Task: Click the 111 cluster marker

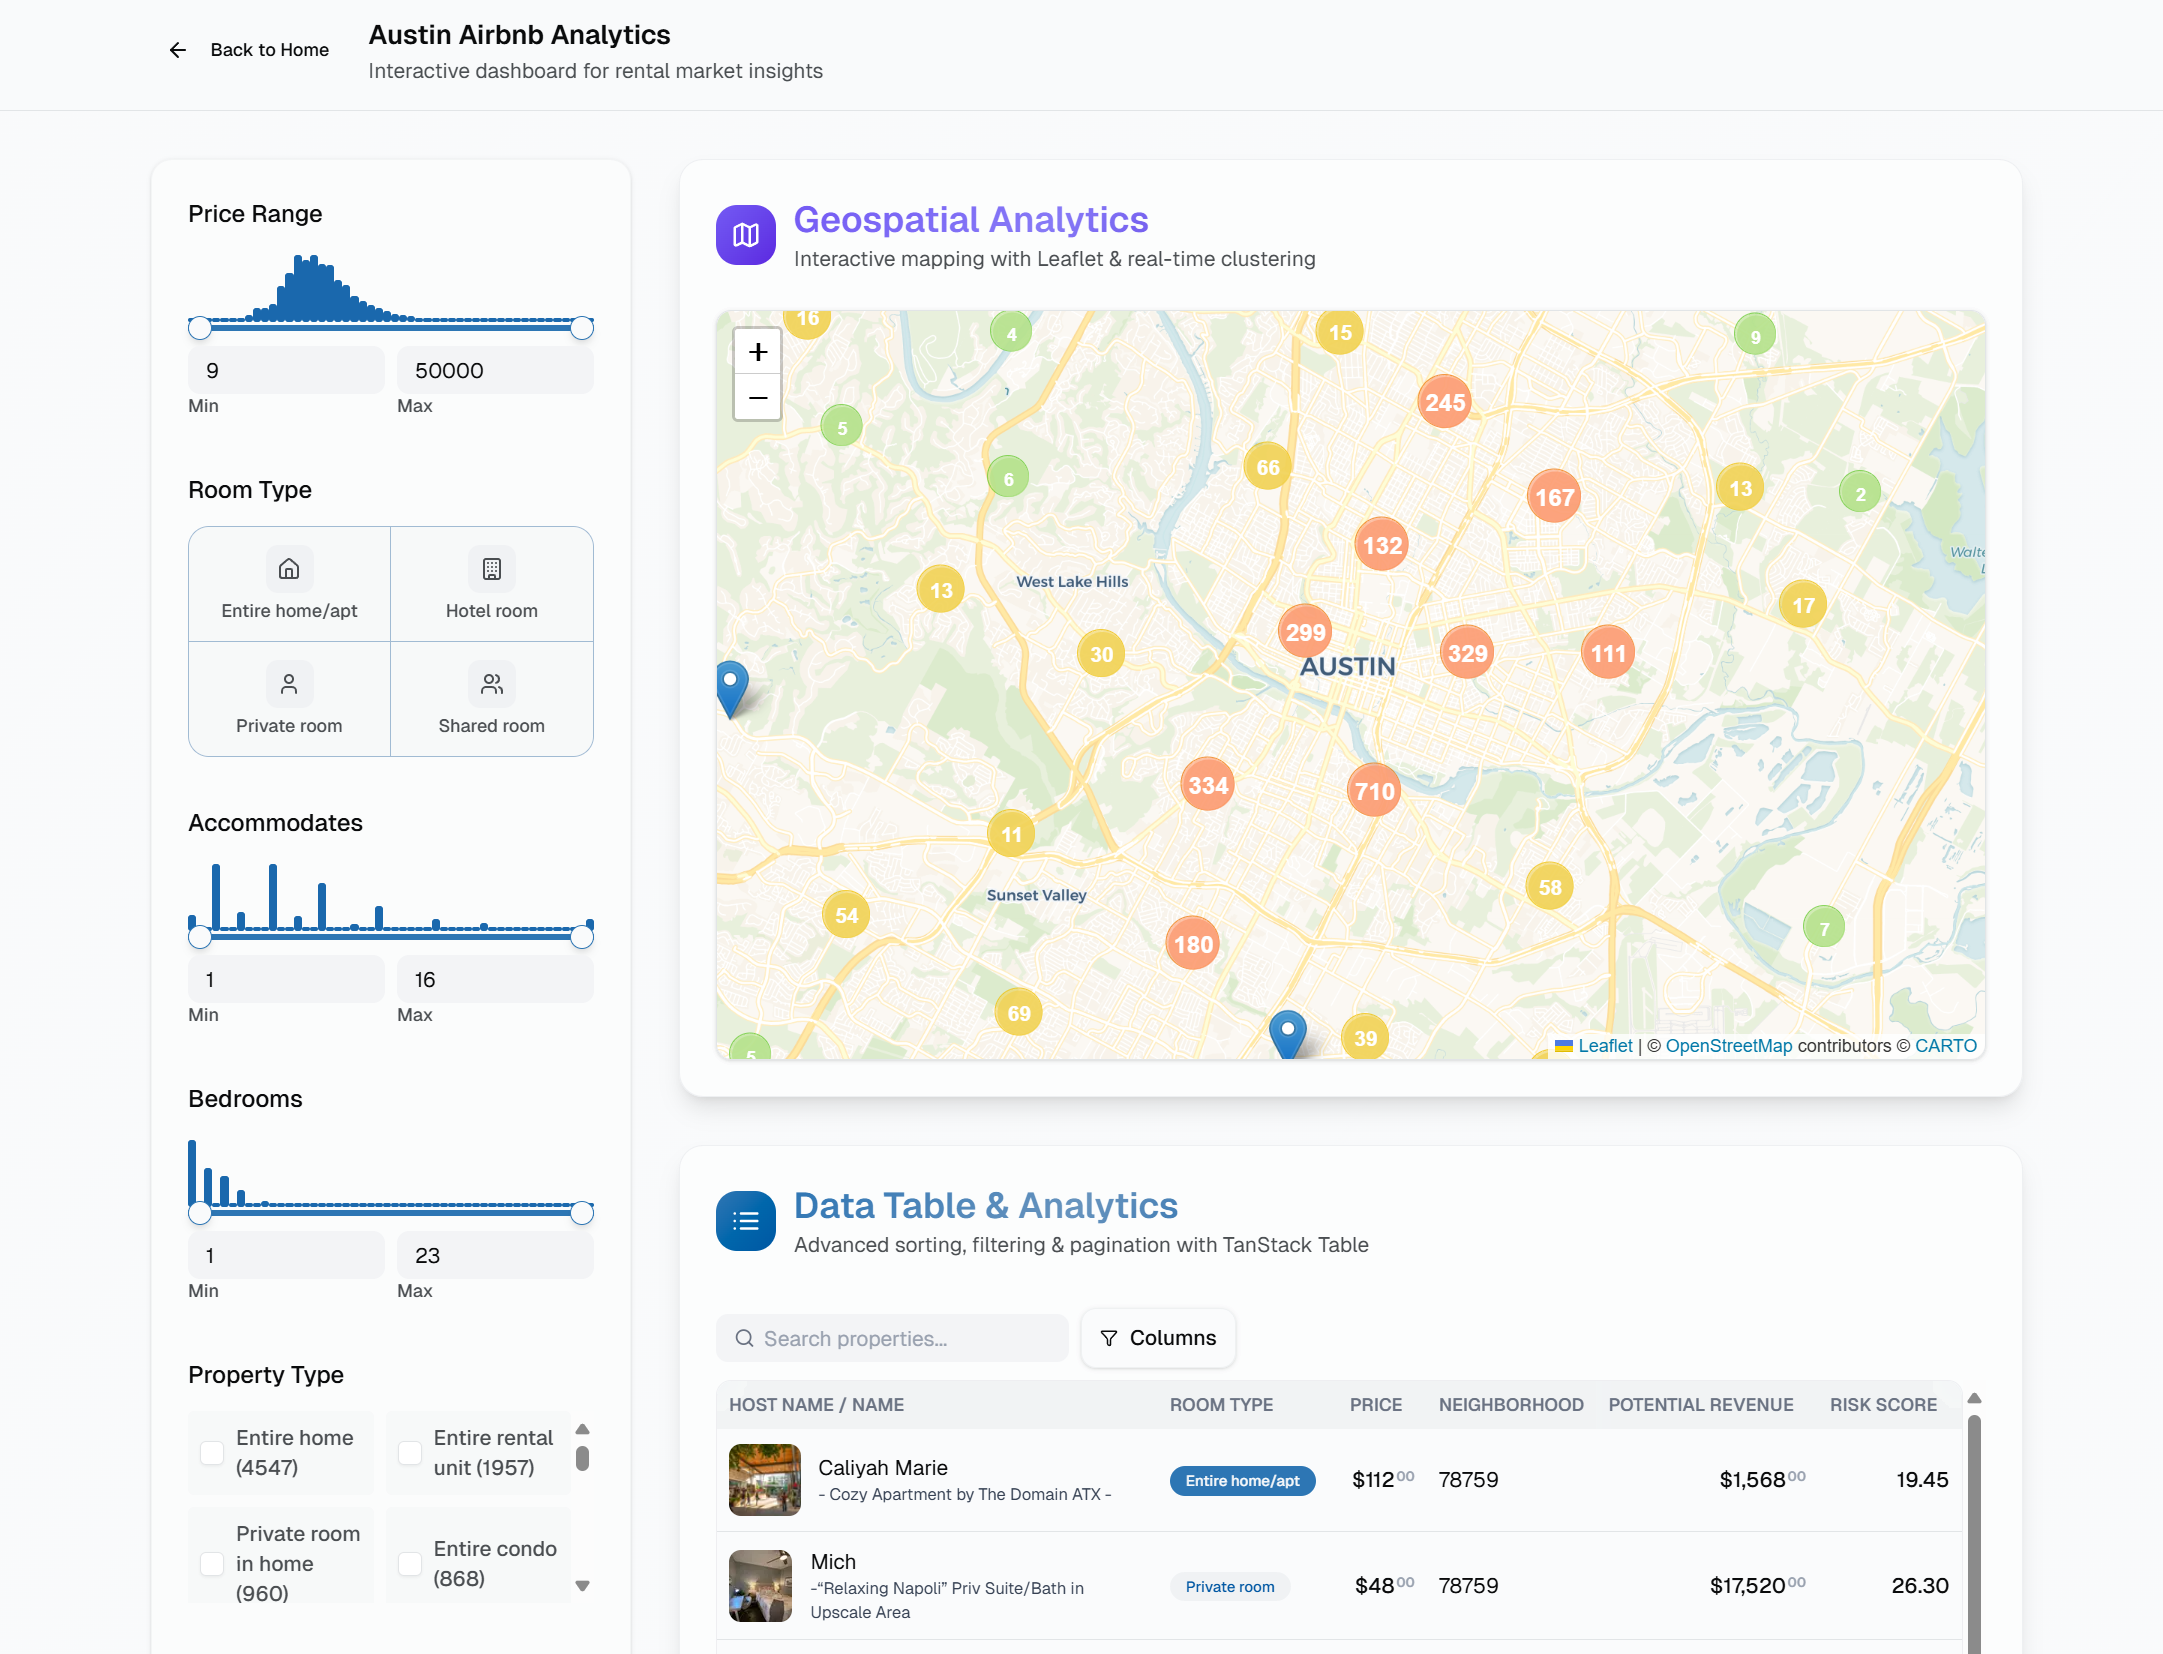Action: click(x=1608, y=653)
